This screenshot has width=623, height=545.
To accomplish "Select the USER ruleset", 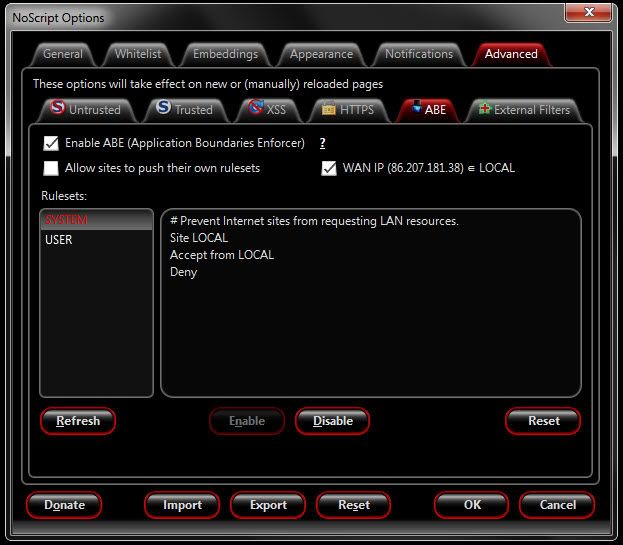I will [x=97, y=240].
